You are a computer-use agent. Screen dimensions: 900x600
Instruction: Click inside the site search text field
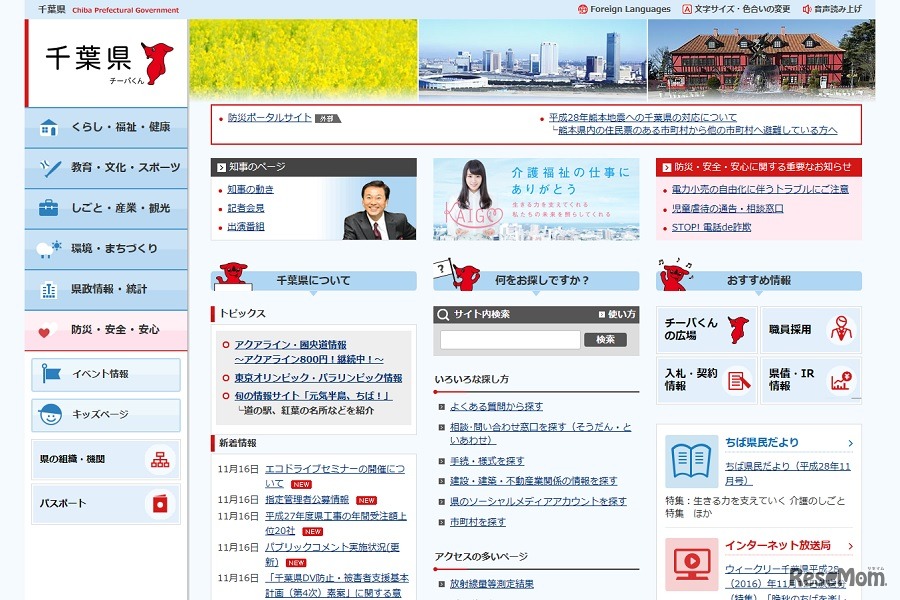[510, 338]
